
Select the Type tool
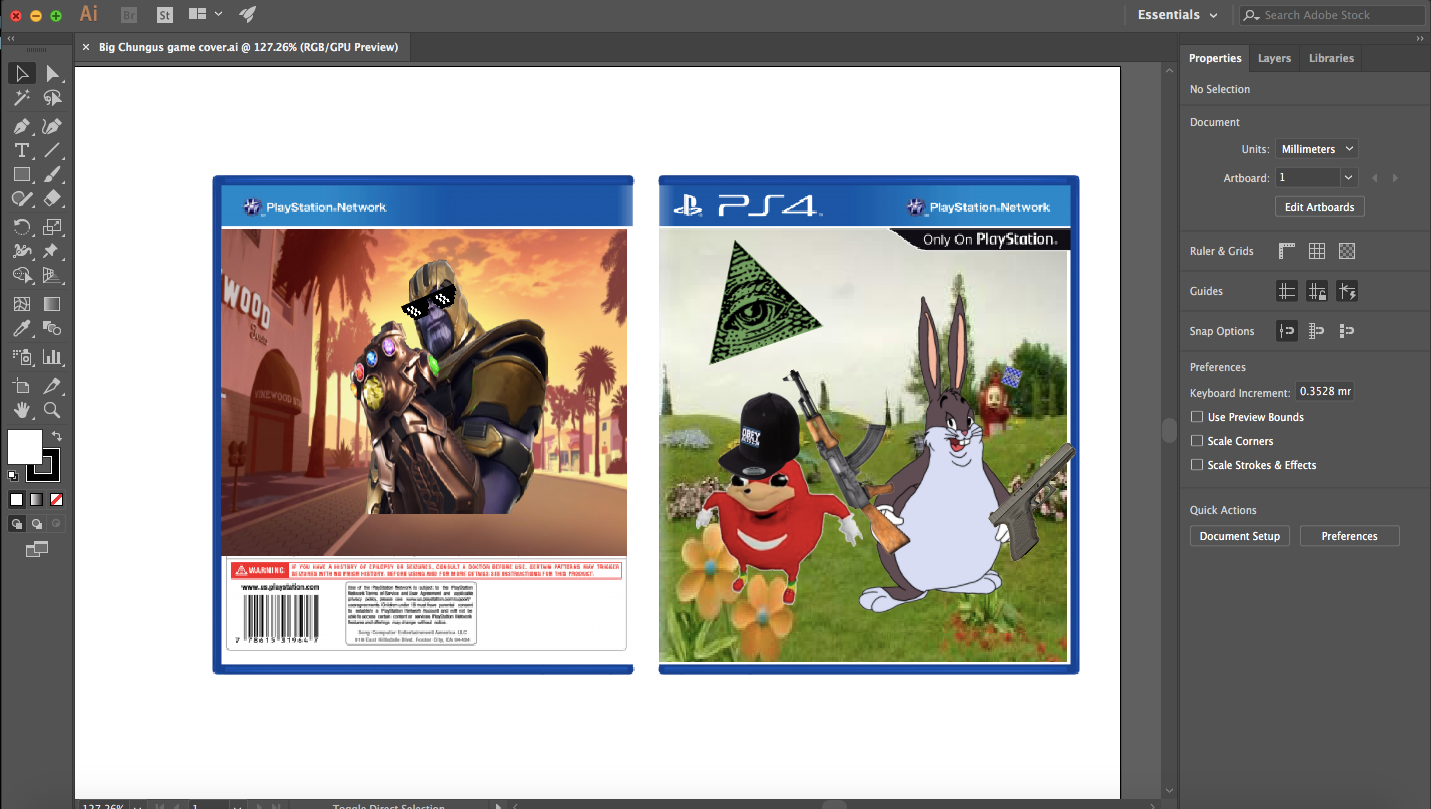(21, 150)
